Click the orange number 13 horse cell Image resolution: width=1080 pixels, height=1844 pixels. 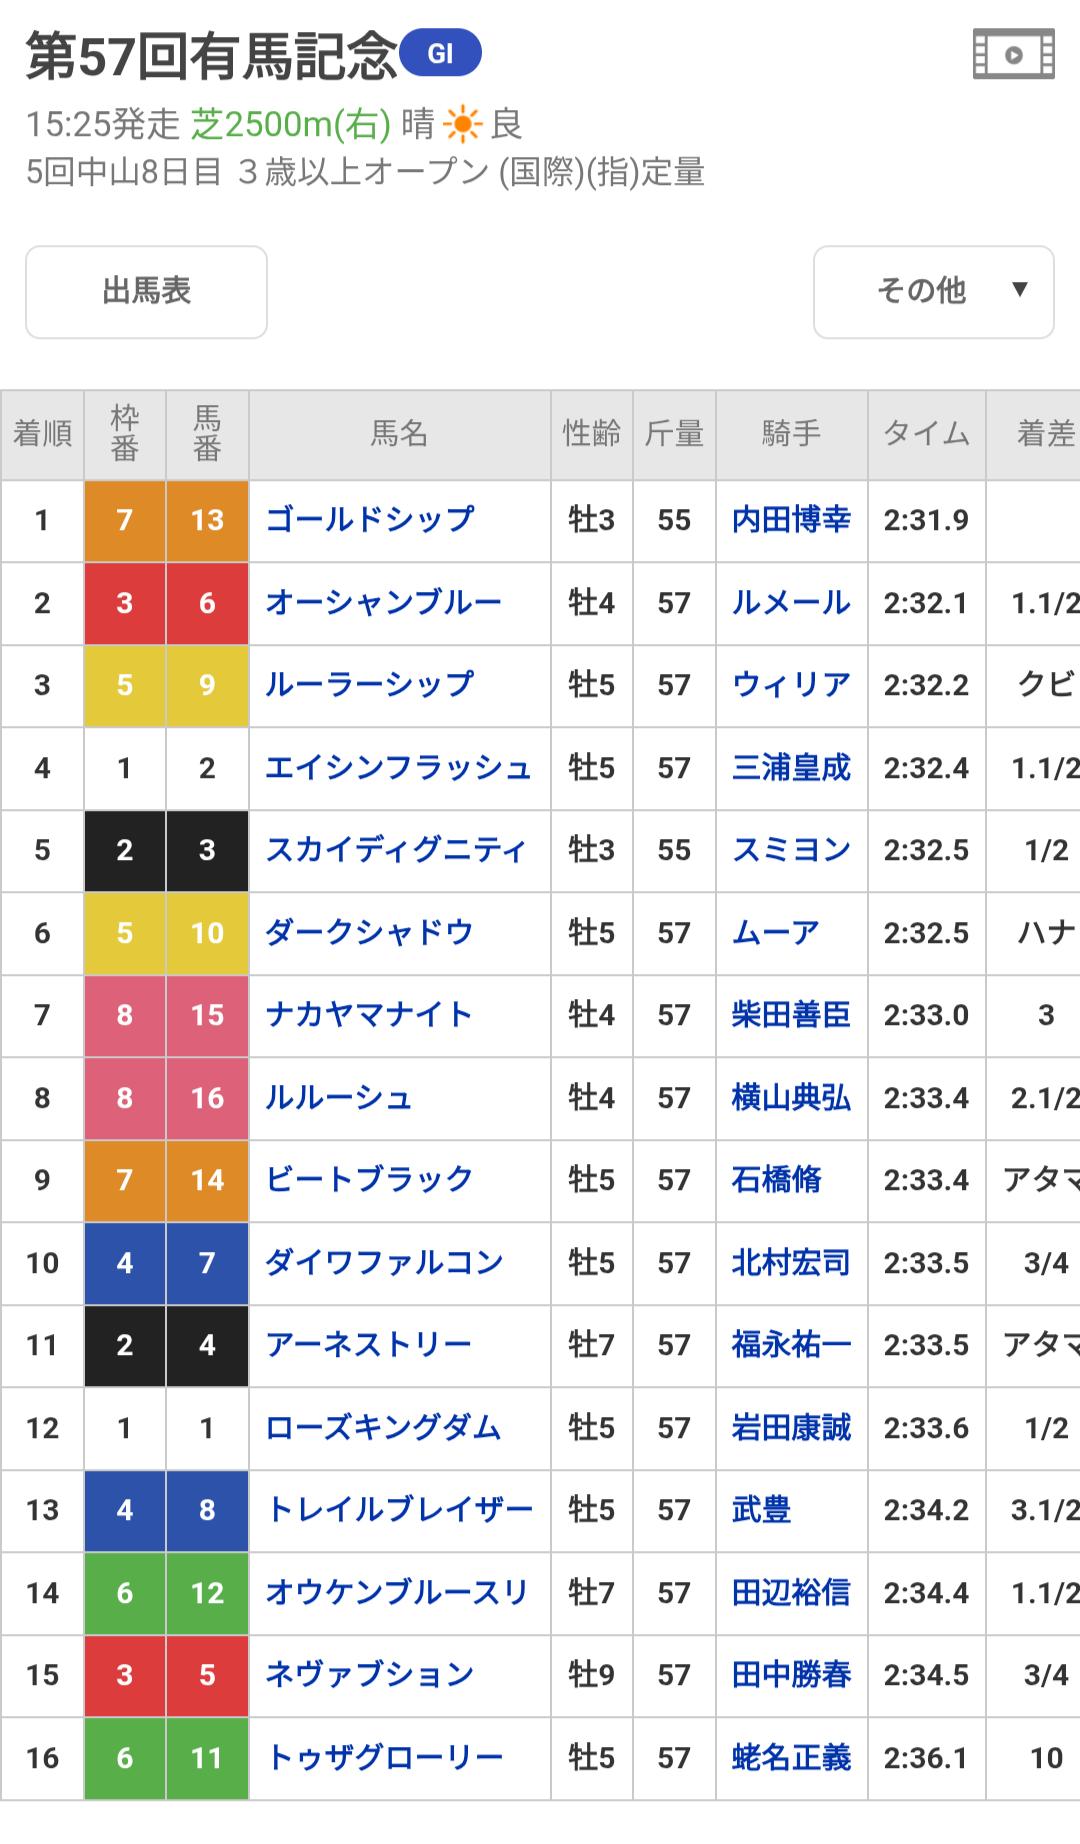coord(207,520)
